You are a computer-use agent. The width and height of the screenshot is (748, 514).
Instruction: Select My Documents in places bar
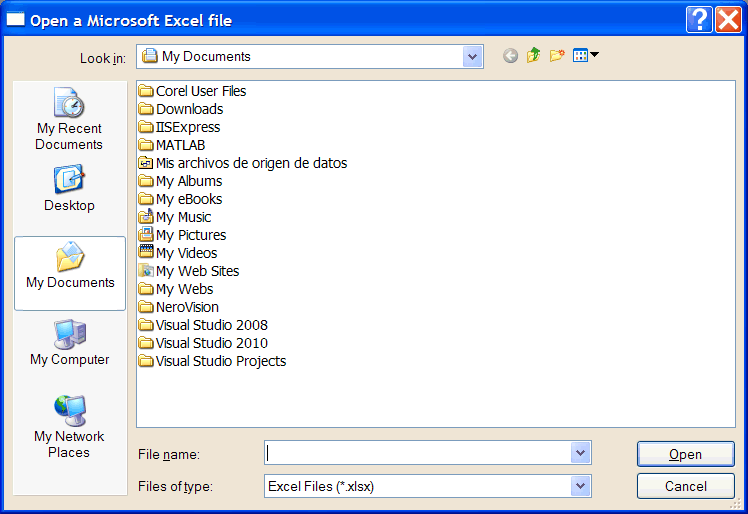point(70,273)
